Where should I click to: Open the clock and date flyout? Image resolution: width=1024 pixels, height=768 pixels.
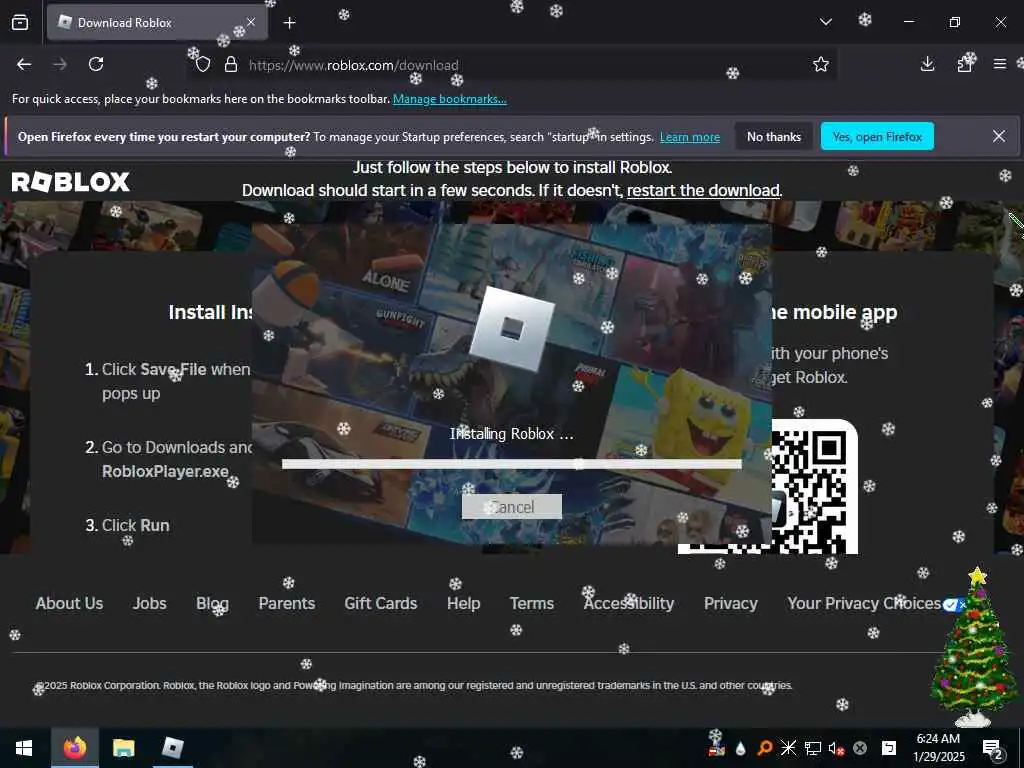(x=938, y=748)
